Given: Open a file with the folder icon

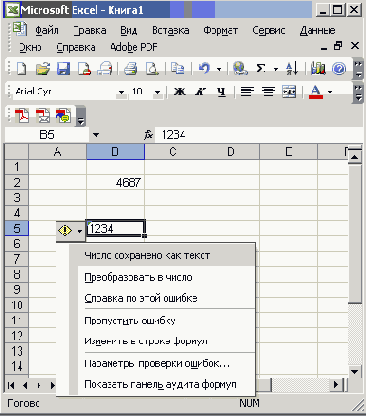Looking at the screenshot, I should coord(43,69).
